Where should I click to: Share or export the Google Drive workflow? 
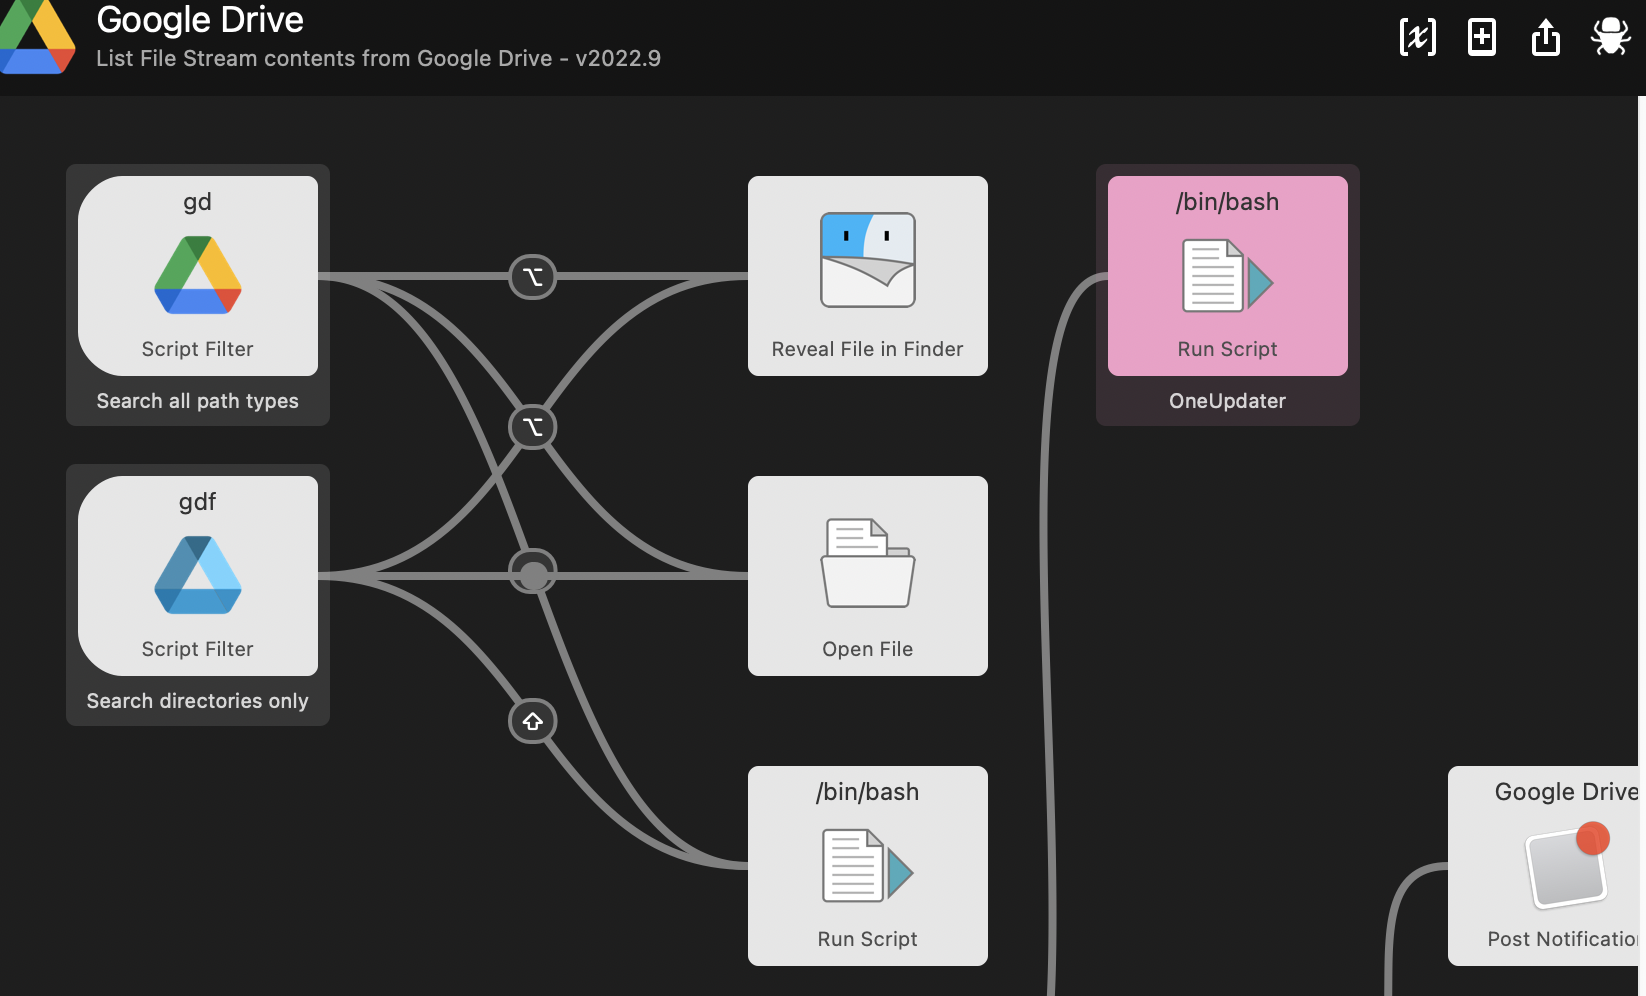pyautogui.click(x=1545, y=37)
